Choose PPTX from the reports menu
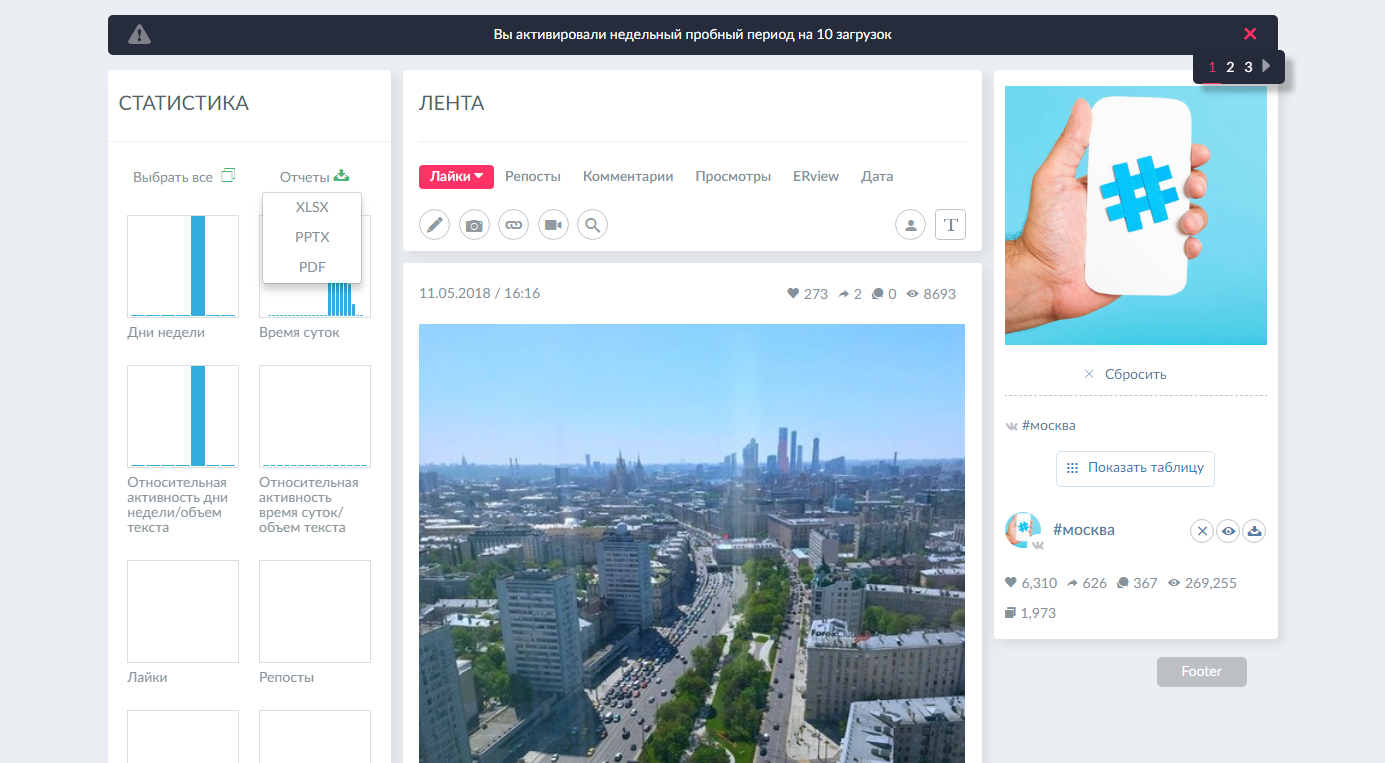This screenshot has width=1385, height=763. coord(312,237)
